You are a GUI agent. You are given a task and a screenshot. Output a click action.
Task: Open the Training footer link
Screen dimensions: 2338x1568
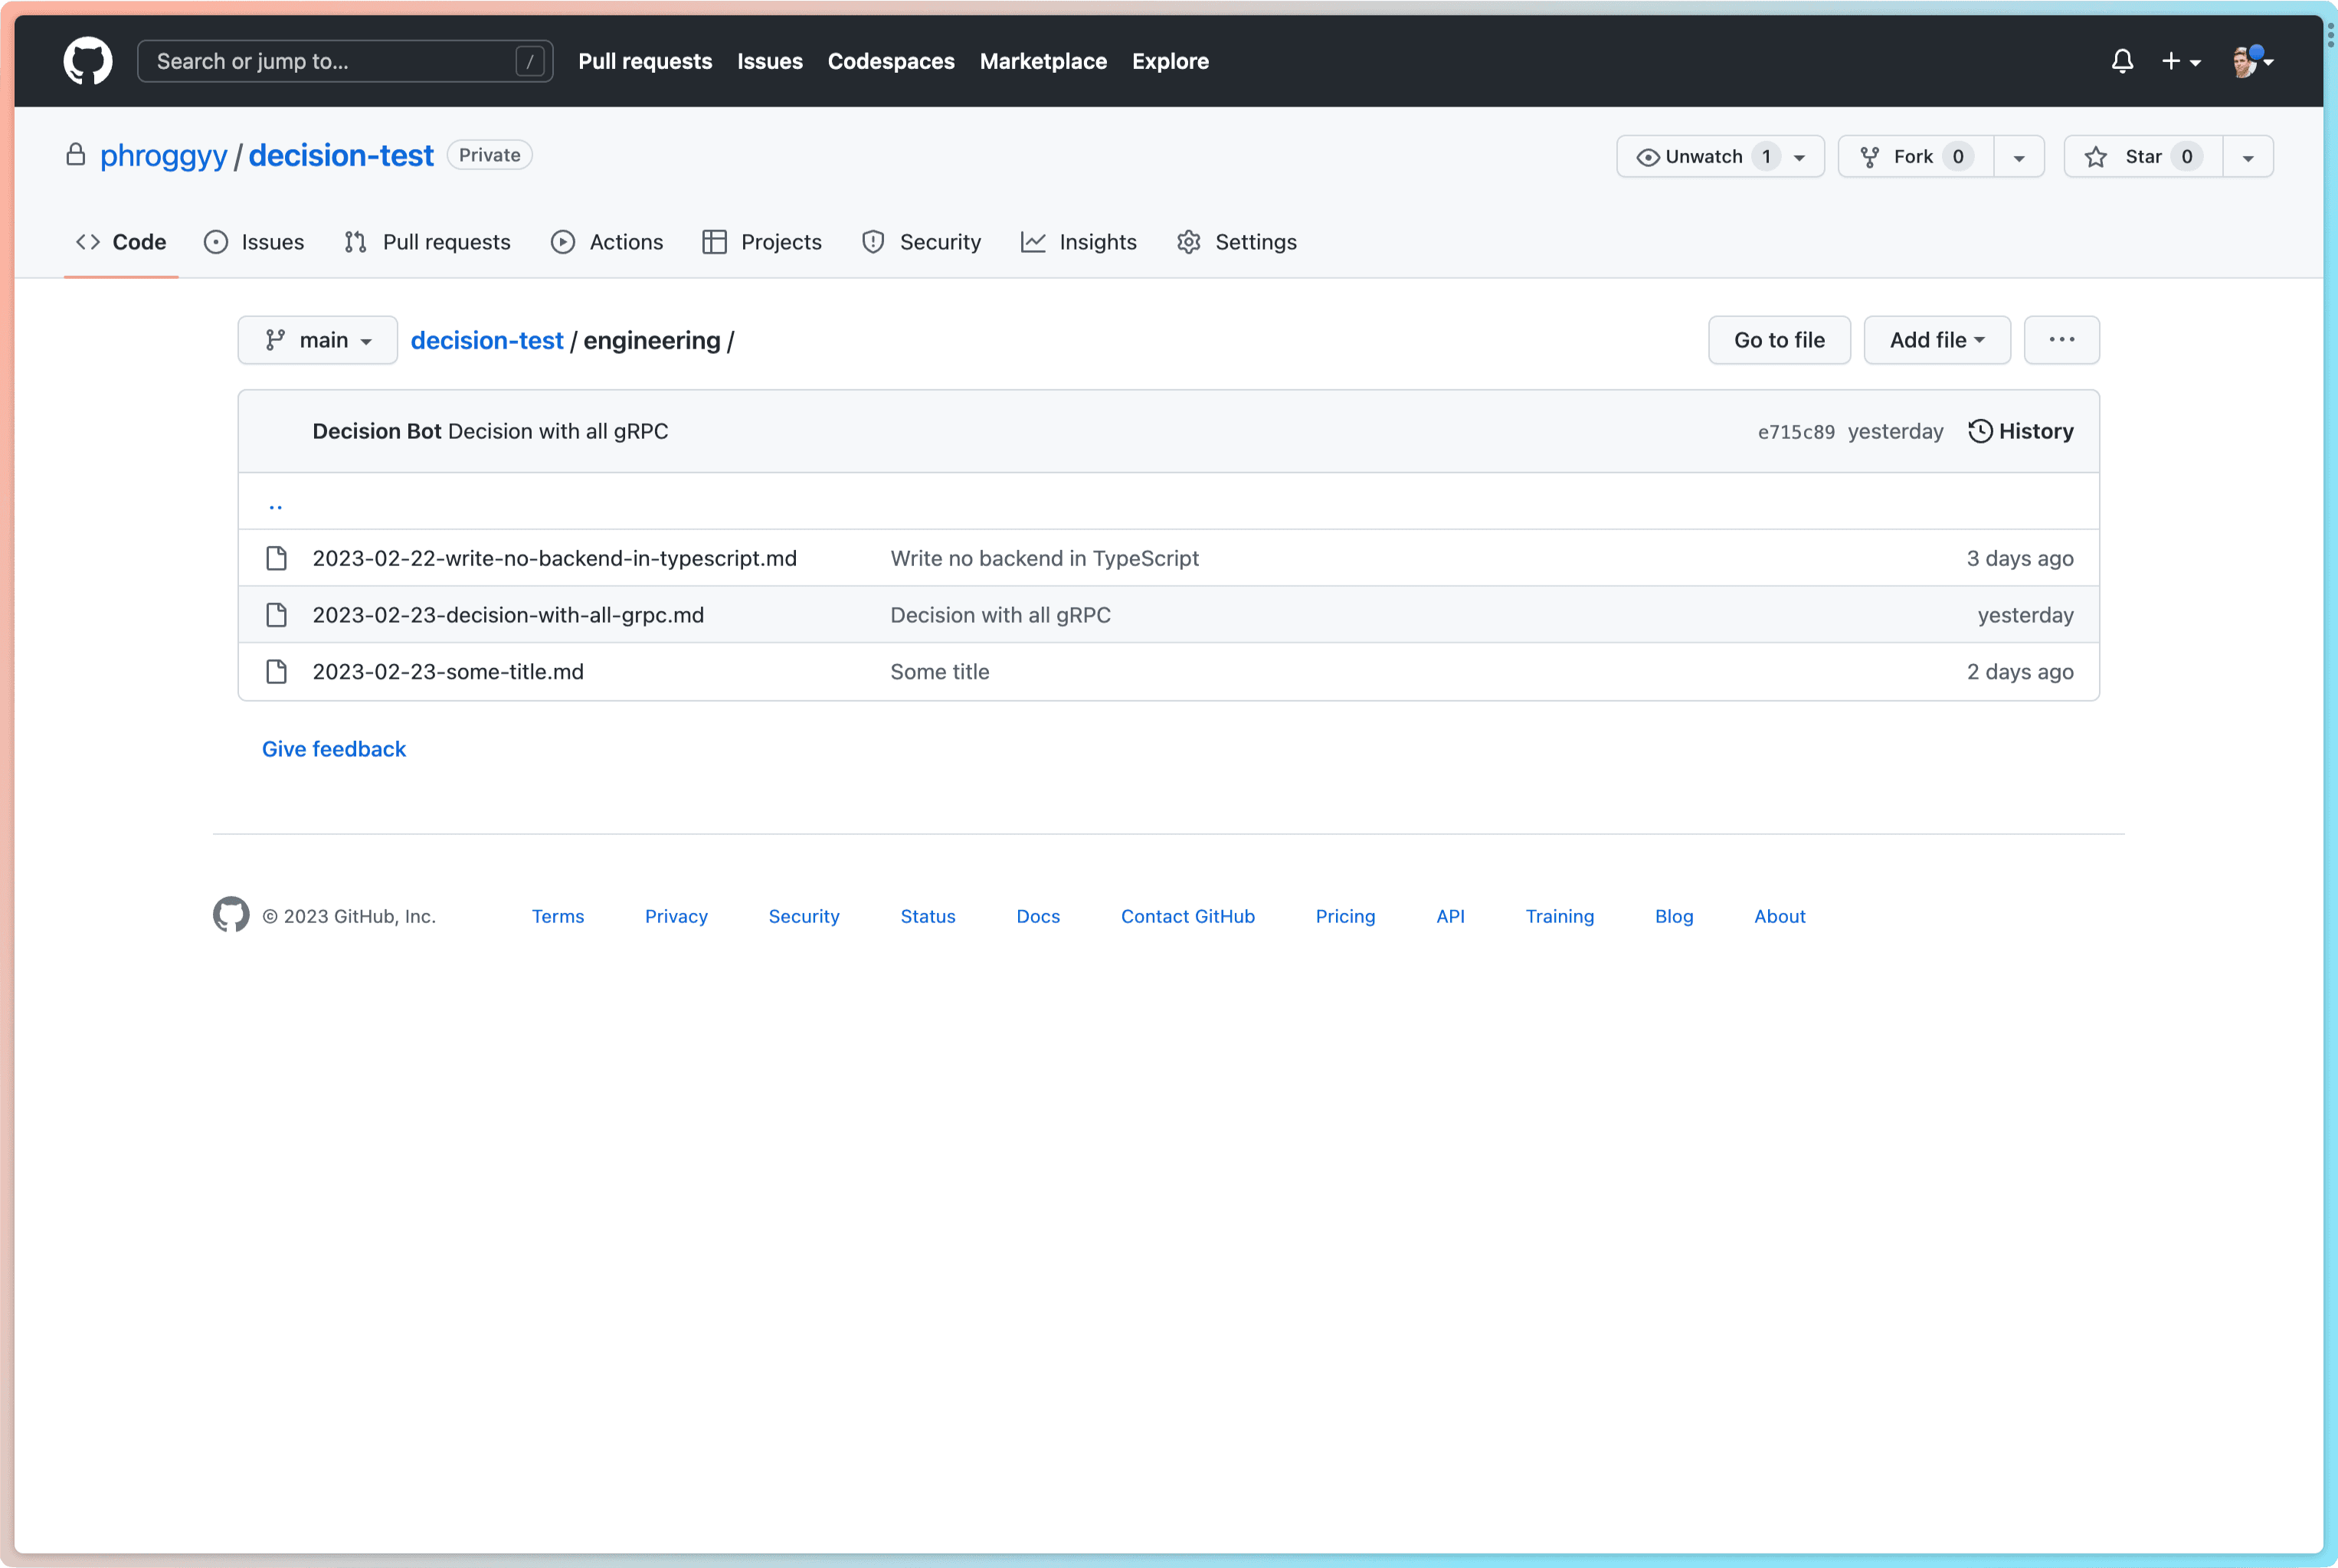[x=1560, y=916]
